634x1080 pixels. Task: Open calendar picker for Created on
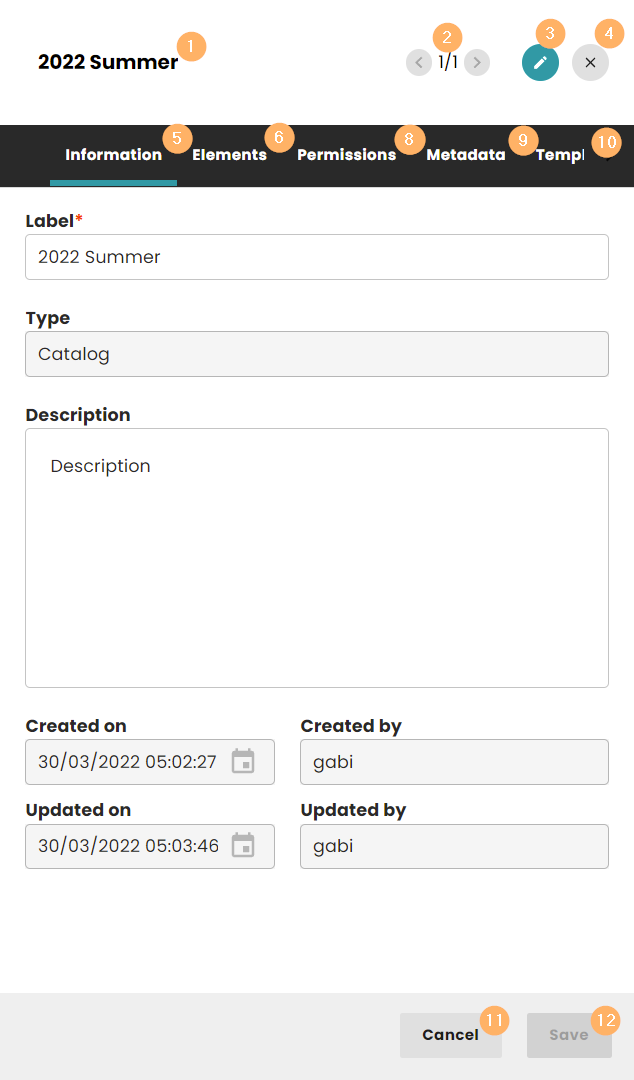coord(243,761)
